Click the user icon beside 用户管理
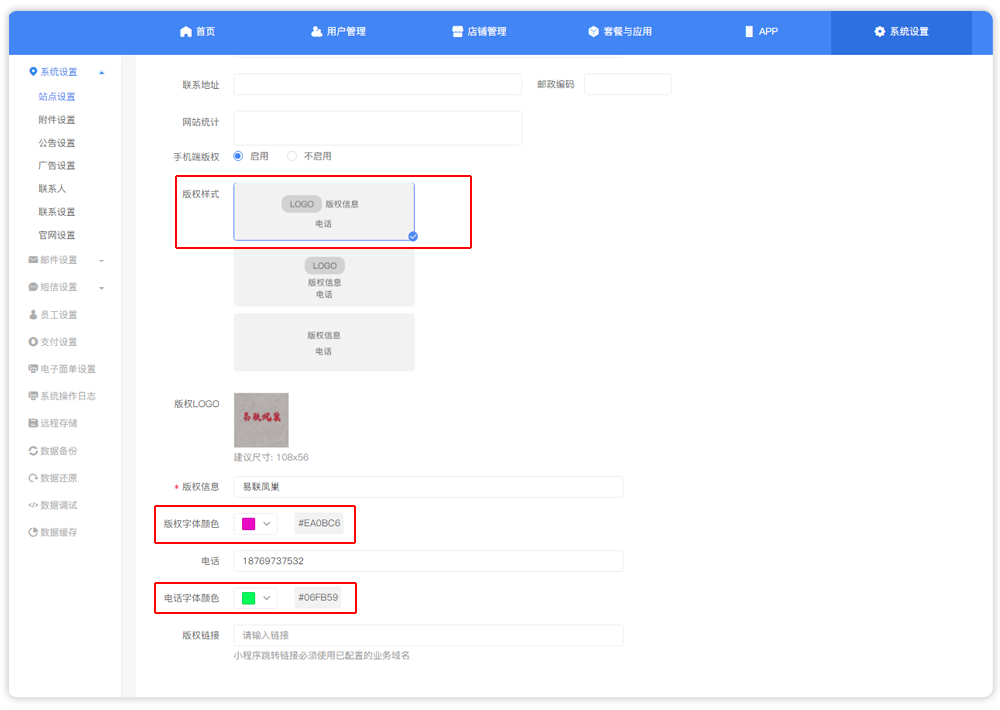The image size is (1000, 710). coord(316,31)
